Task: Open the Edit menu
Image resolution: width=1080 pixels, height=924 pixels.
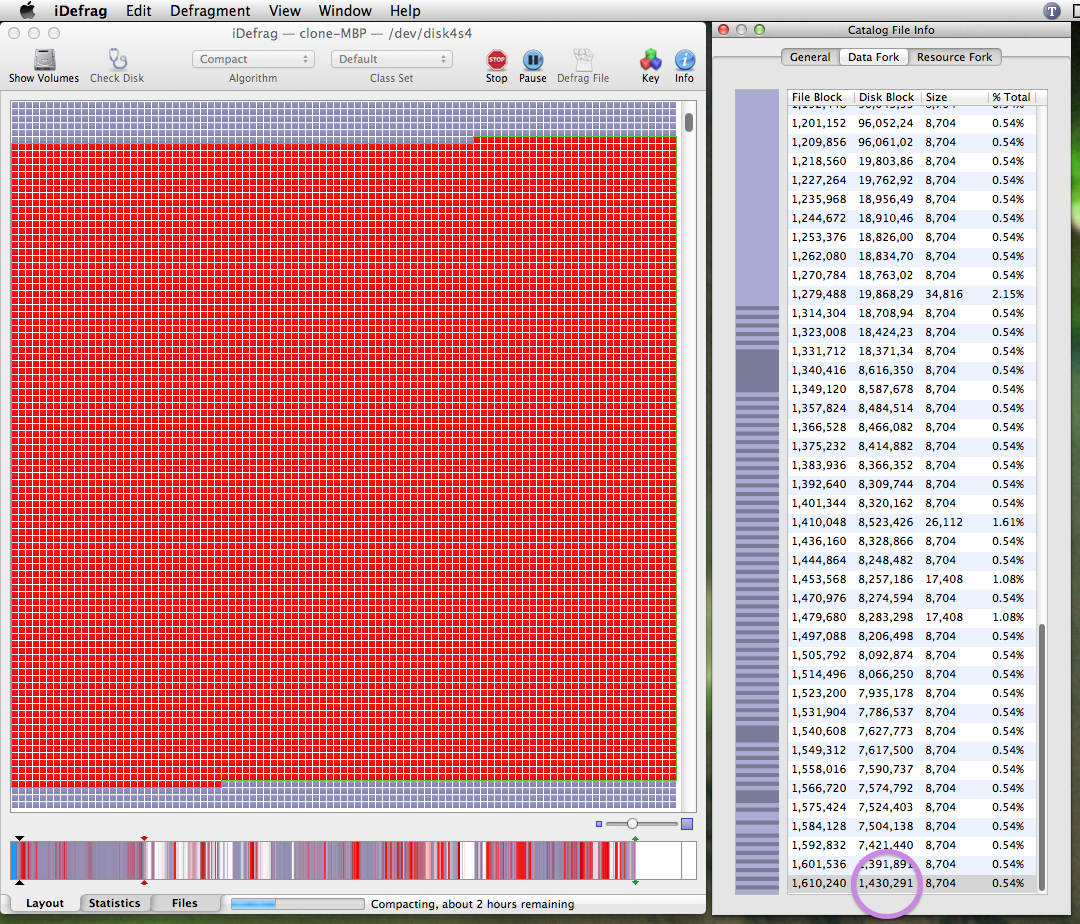Action: point(138,10)
